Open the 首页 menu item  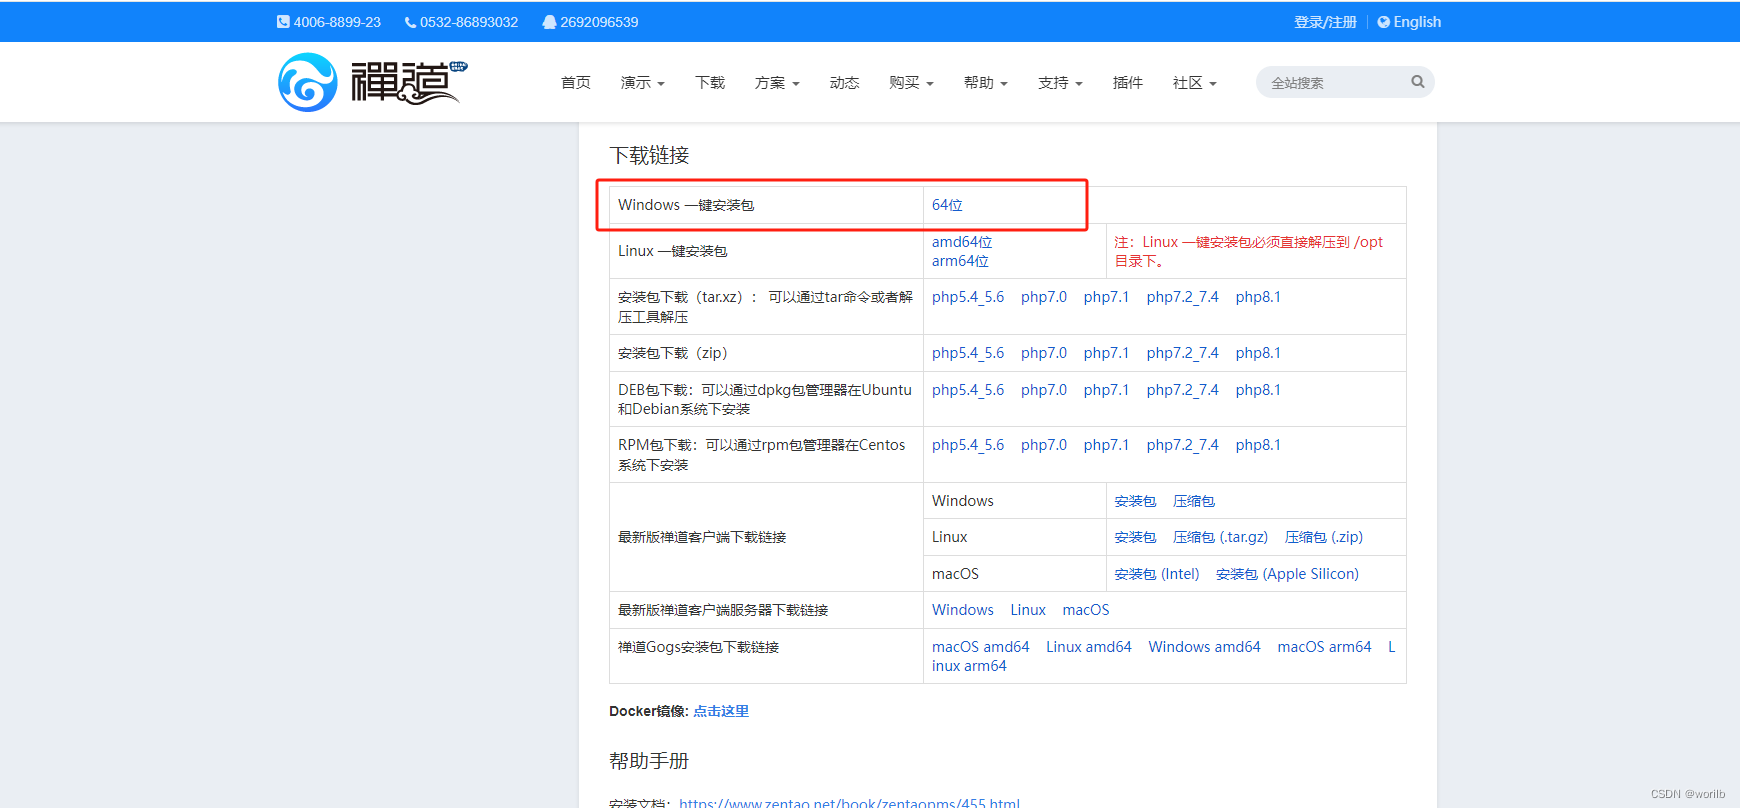[576, 83]
